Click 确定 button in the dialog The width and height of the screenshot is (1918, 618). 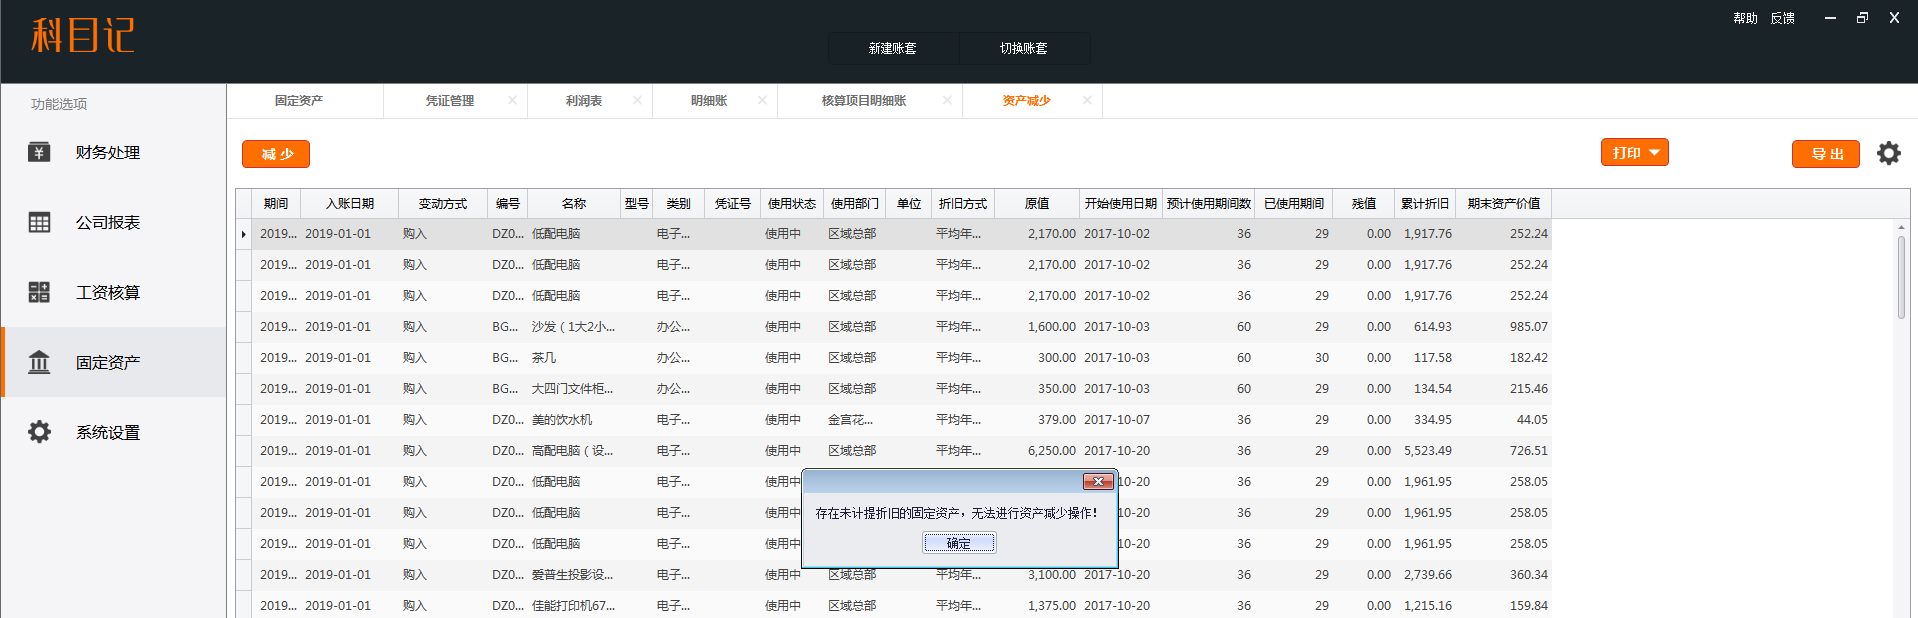click(958, 543)
